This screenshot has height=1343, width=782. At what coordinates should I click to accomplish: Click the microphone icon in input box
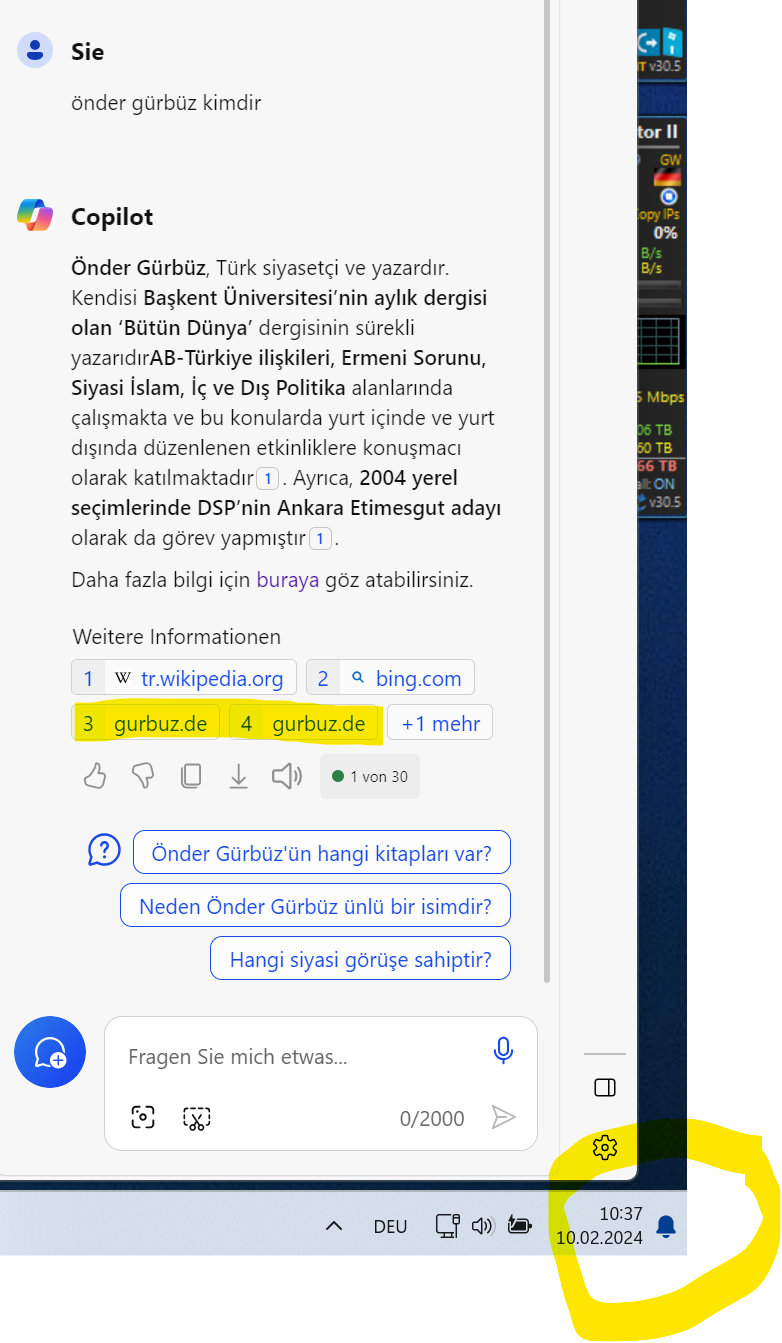(x=503, y=1050)
